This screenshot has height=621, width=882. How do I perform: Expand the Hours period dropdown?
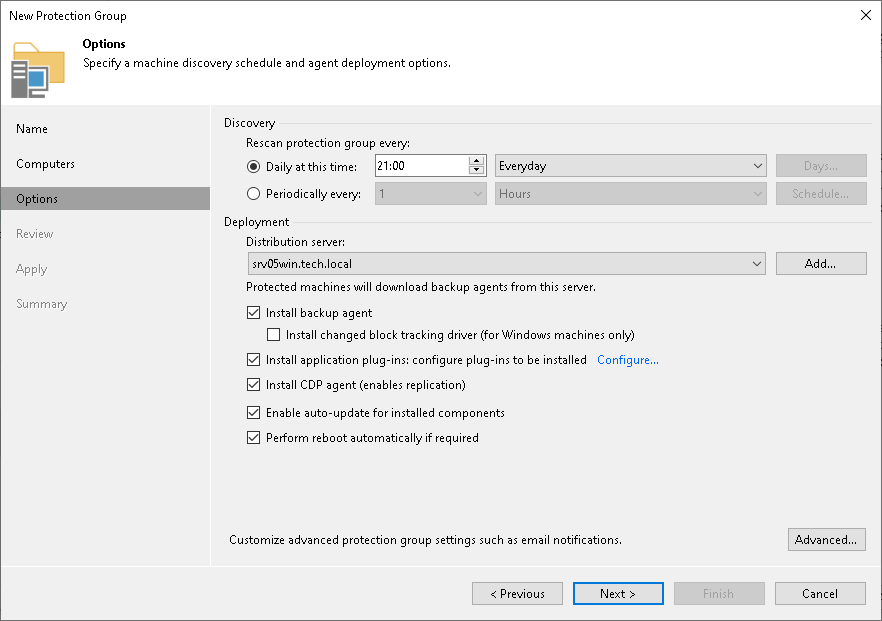[758, 193]
